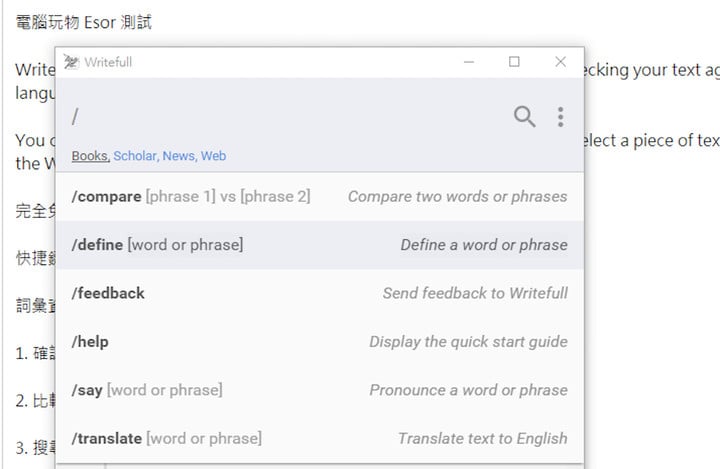
Task: Open the three-dot options menu
Action: pyautogui.click(x=560, y=117)
